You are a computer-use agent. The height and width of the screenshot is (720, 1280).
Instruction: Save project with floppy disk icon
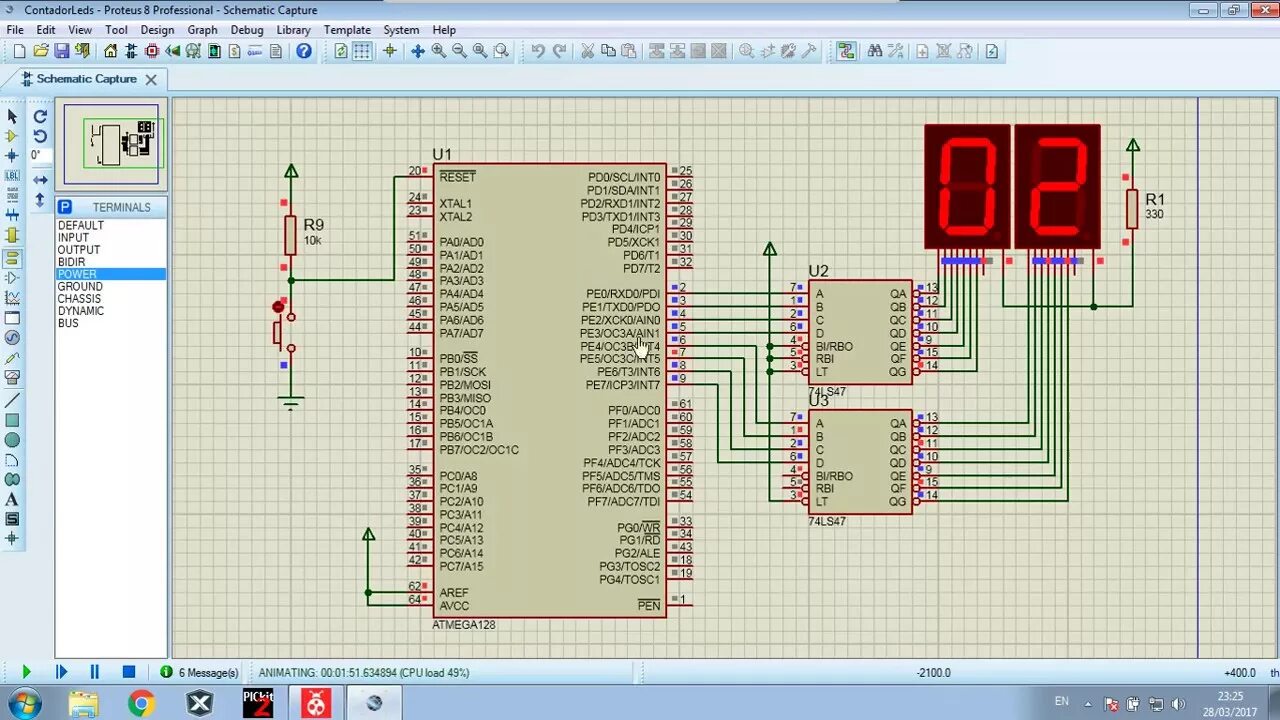[62, 51]
